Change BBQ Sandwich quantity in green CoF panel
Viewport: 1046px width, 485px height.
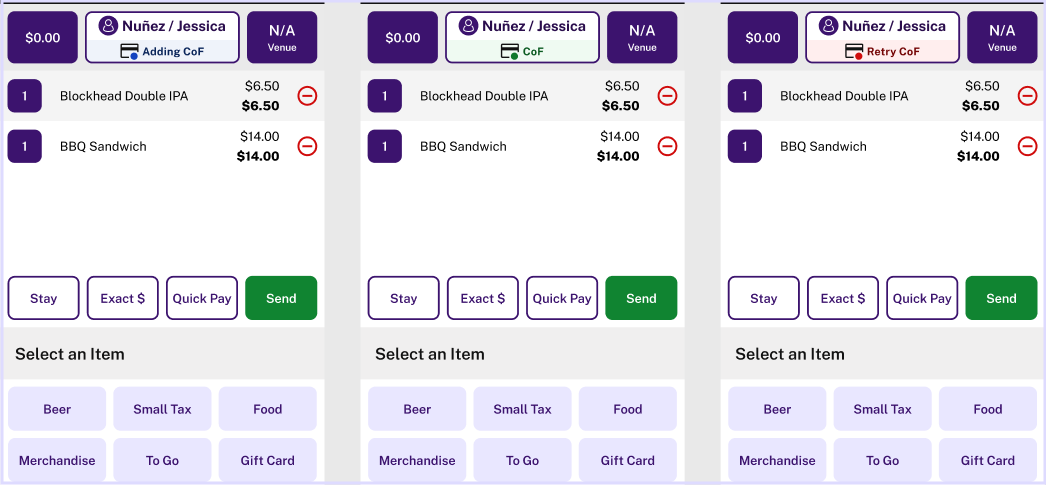(x=385, y=146)
